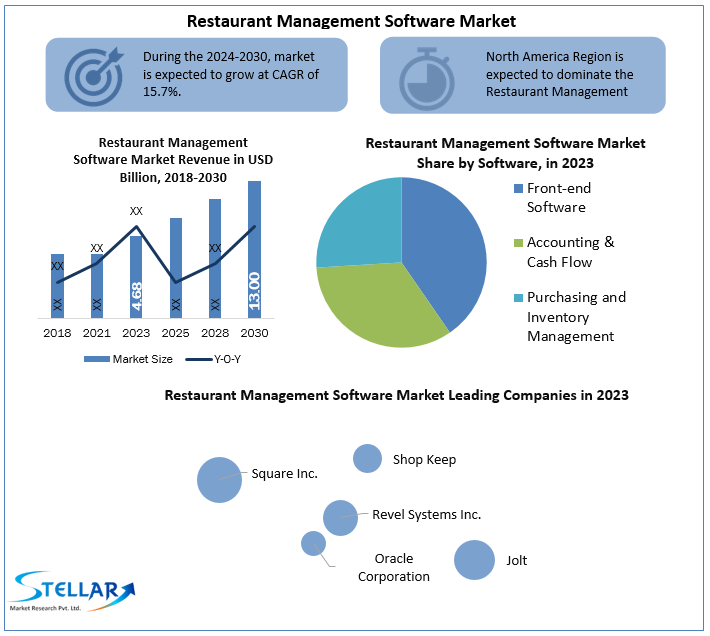Click the 'Shop Keep' label
Viewport: 710px width, 636px height.
tap(424, 459)
